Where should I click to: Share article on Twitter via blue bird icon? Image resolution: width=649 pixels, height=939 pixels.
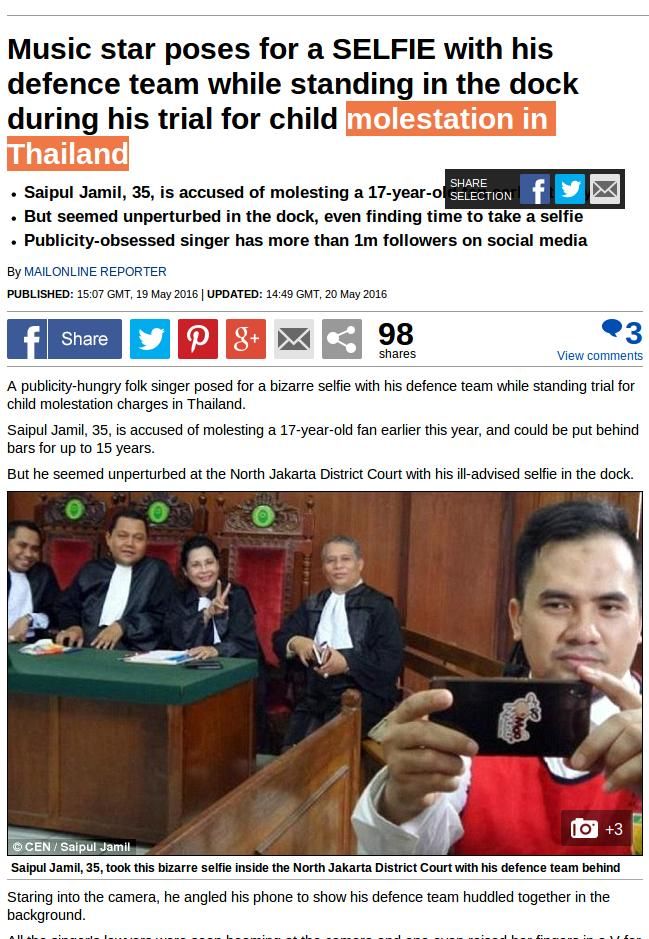[150, 339]
